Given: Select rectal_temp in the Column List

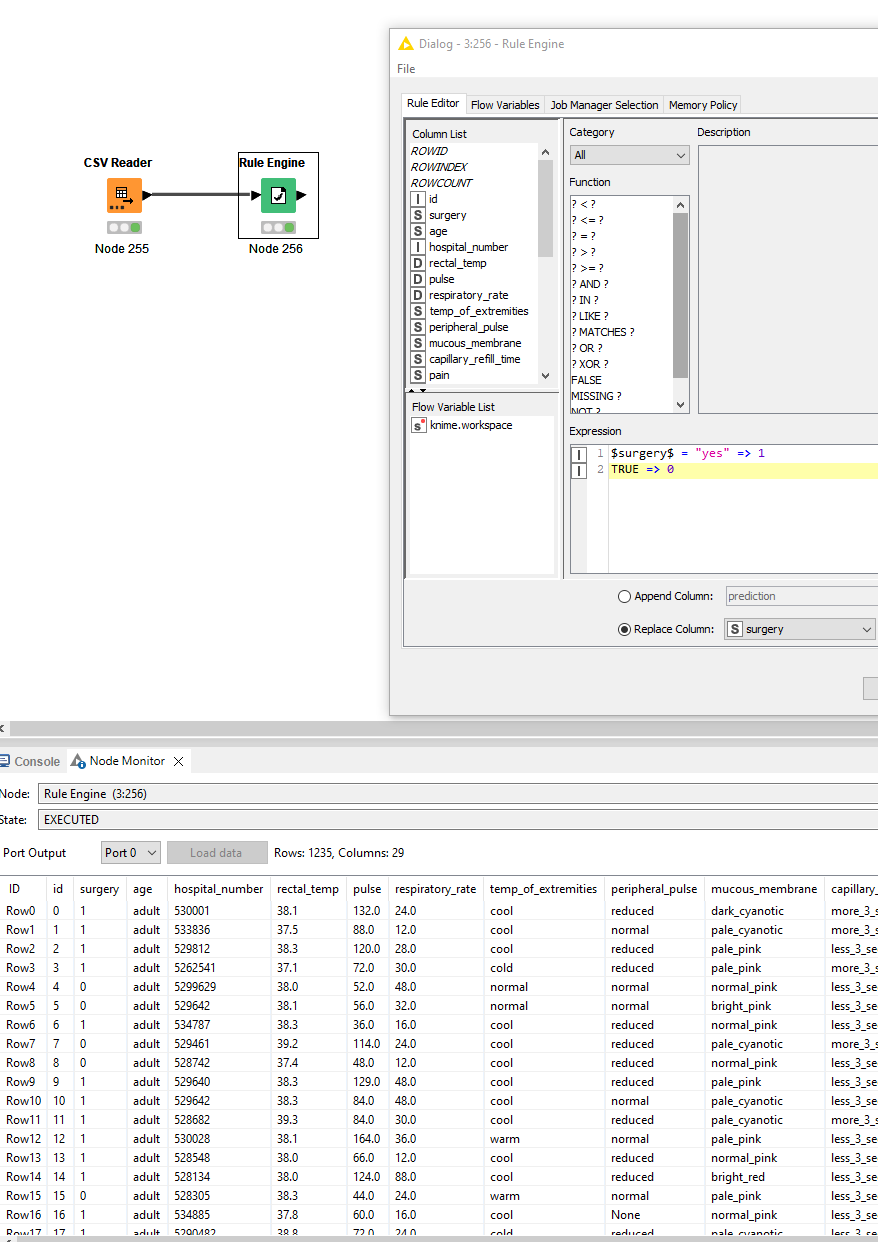Looking at the screenshot, I should tap(457, 263).
